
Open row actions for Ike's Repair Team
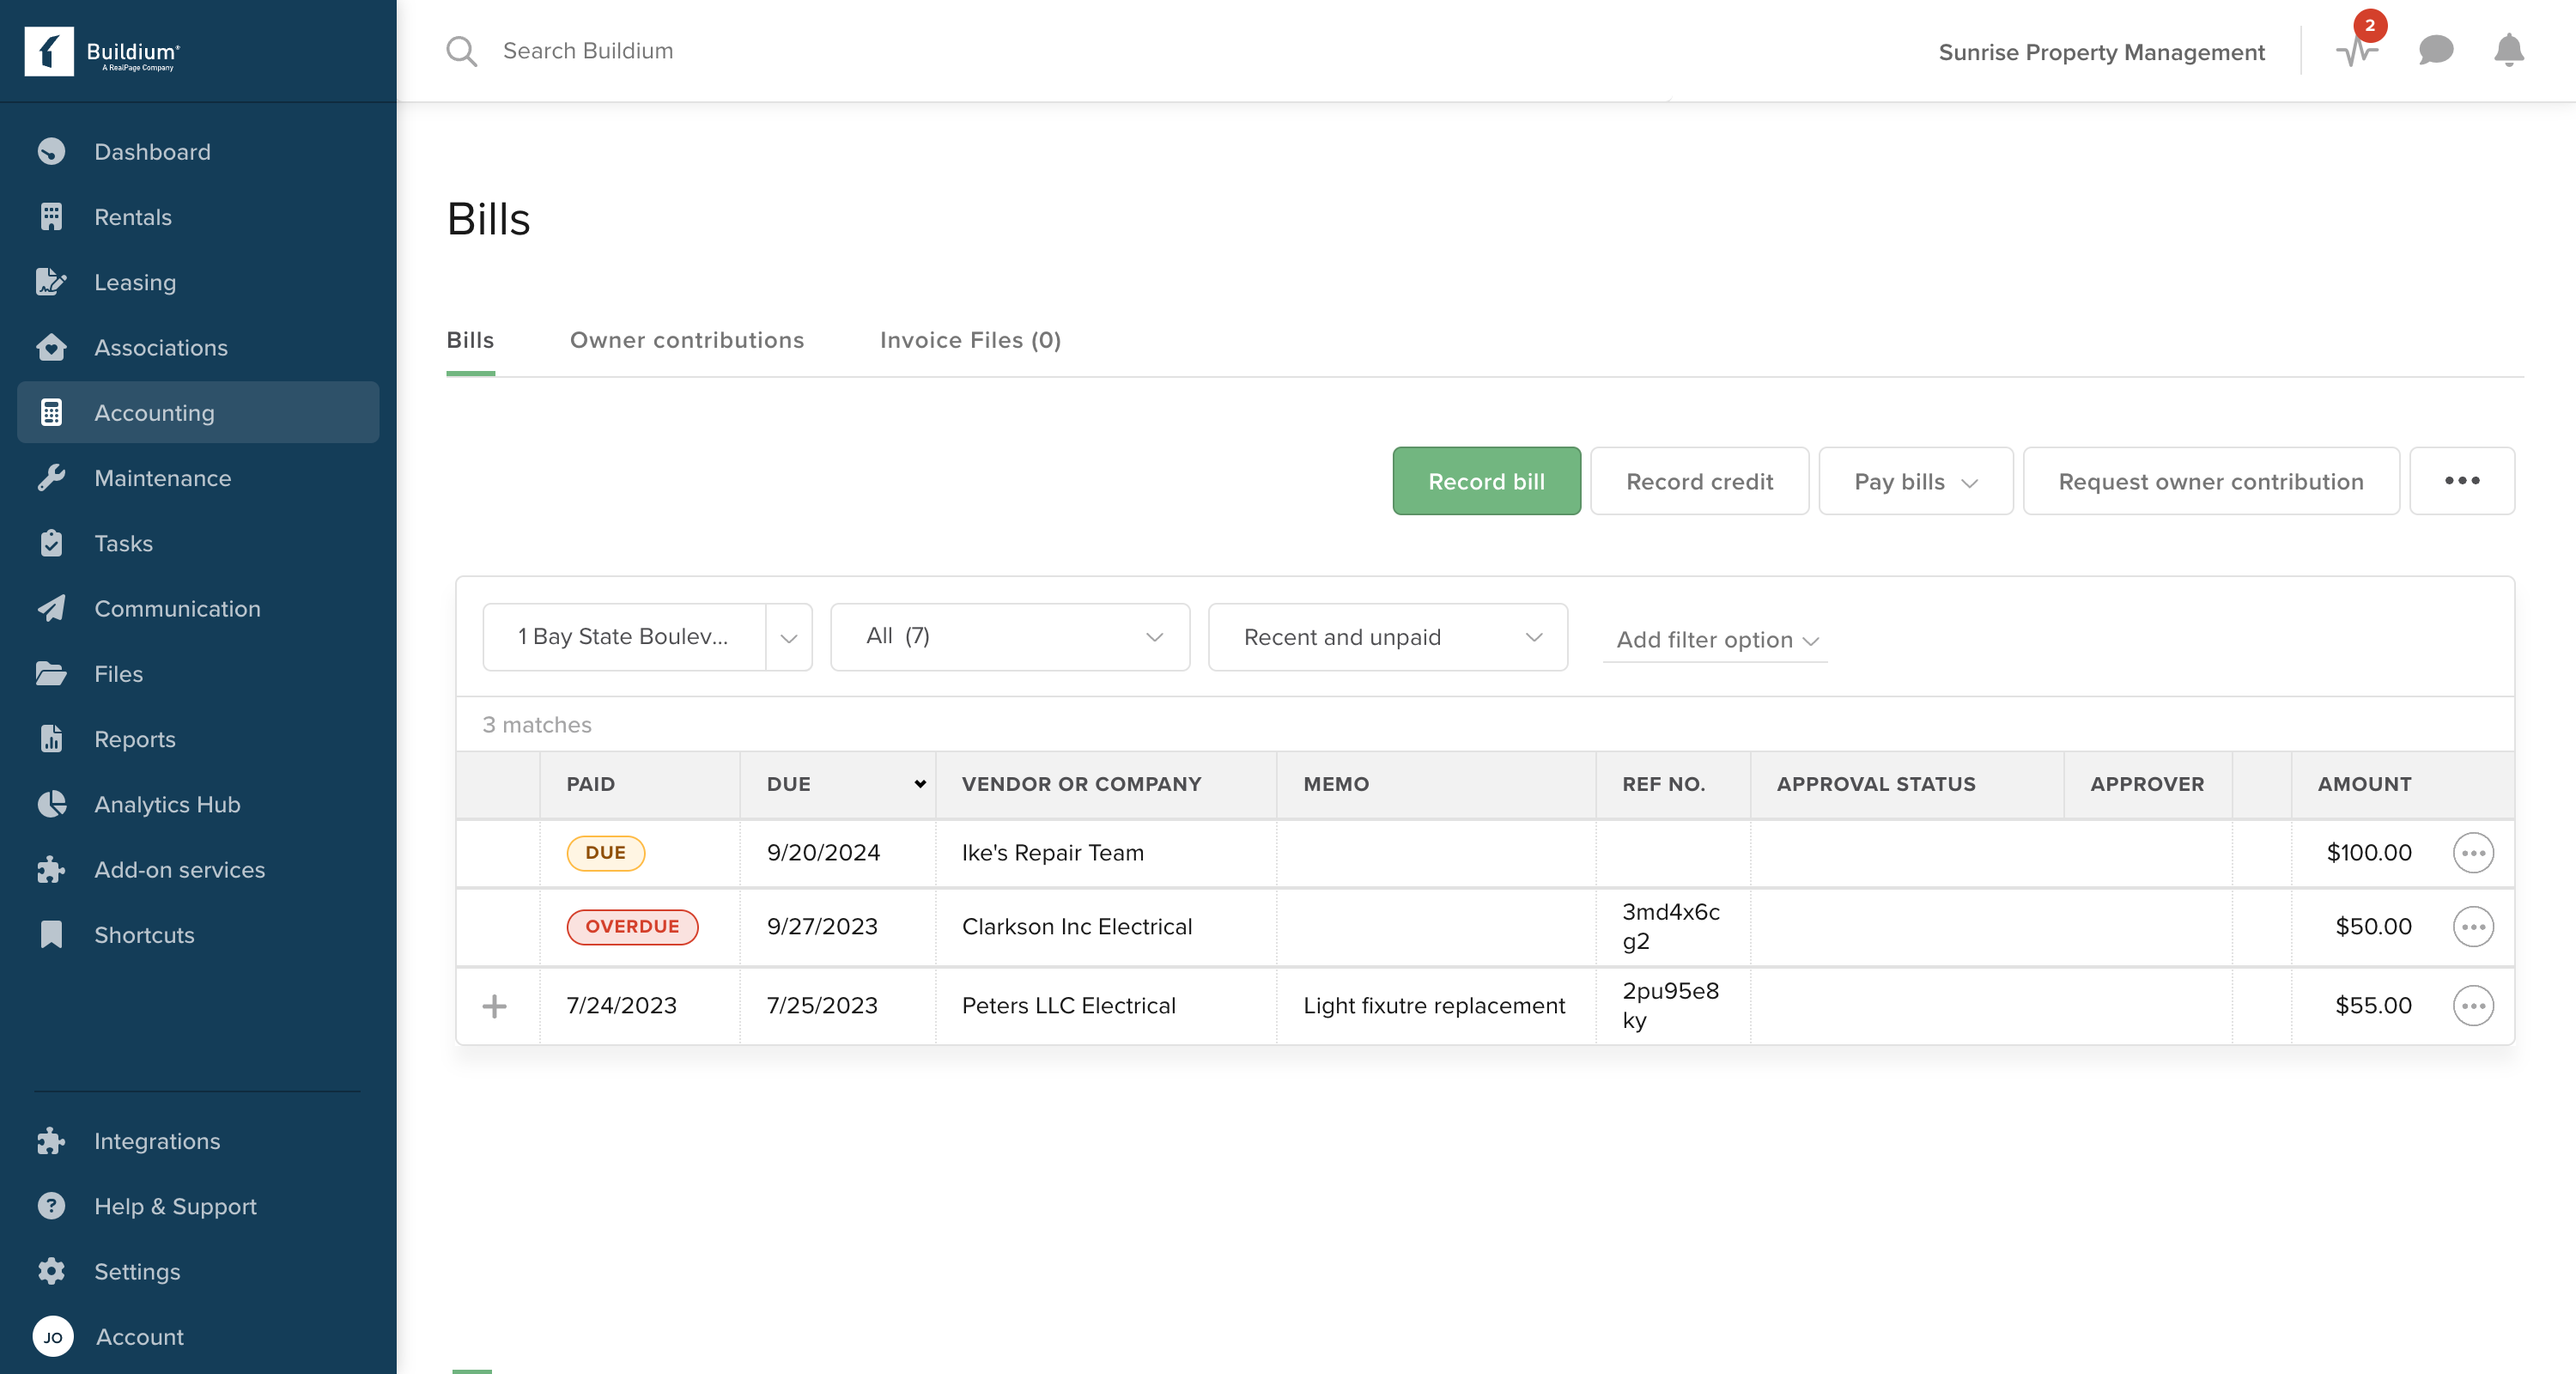[2472, 853]
